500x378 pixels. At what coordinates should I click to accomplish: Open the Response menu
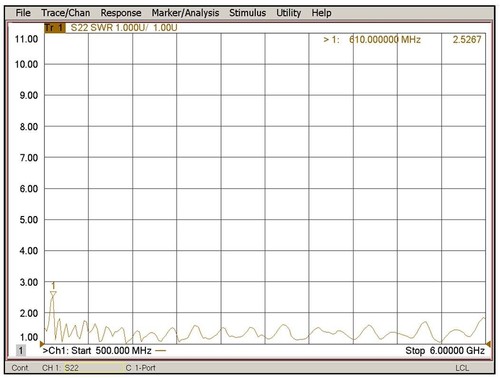point(121,13)
